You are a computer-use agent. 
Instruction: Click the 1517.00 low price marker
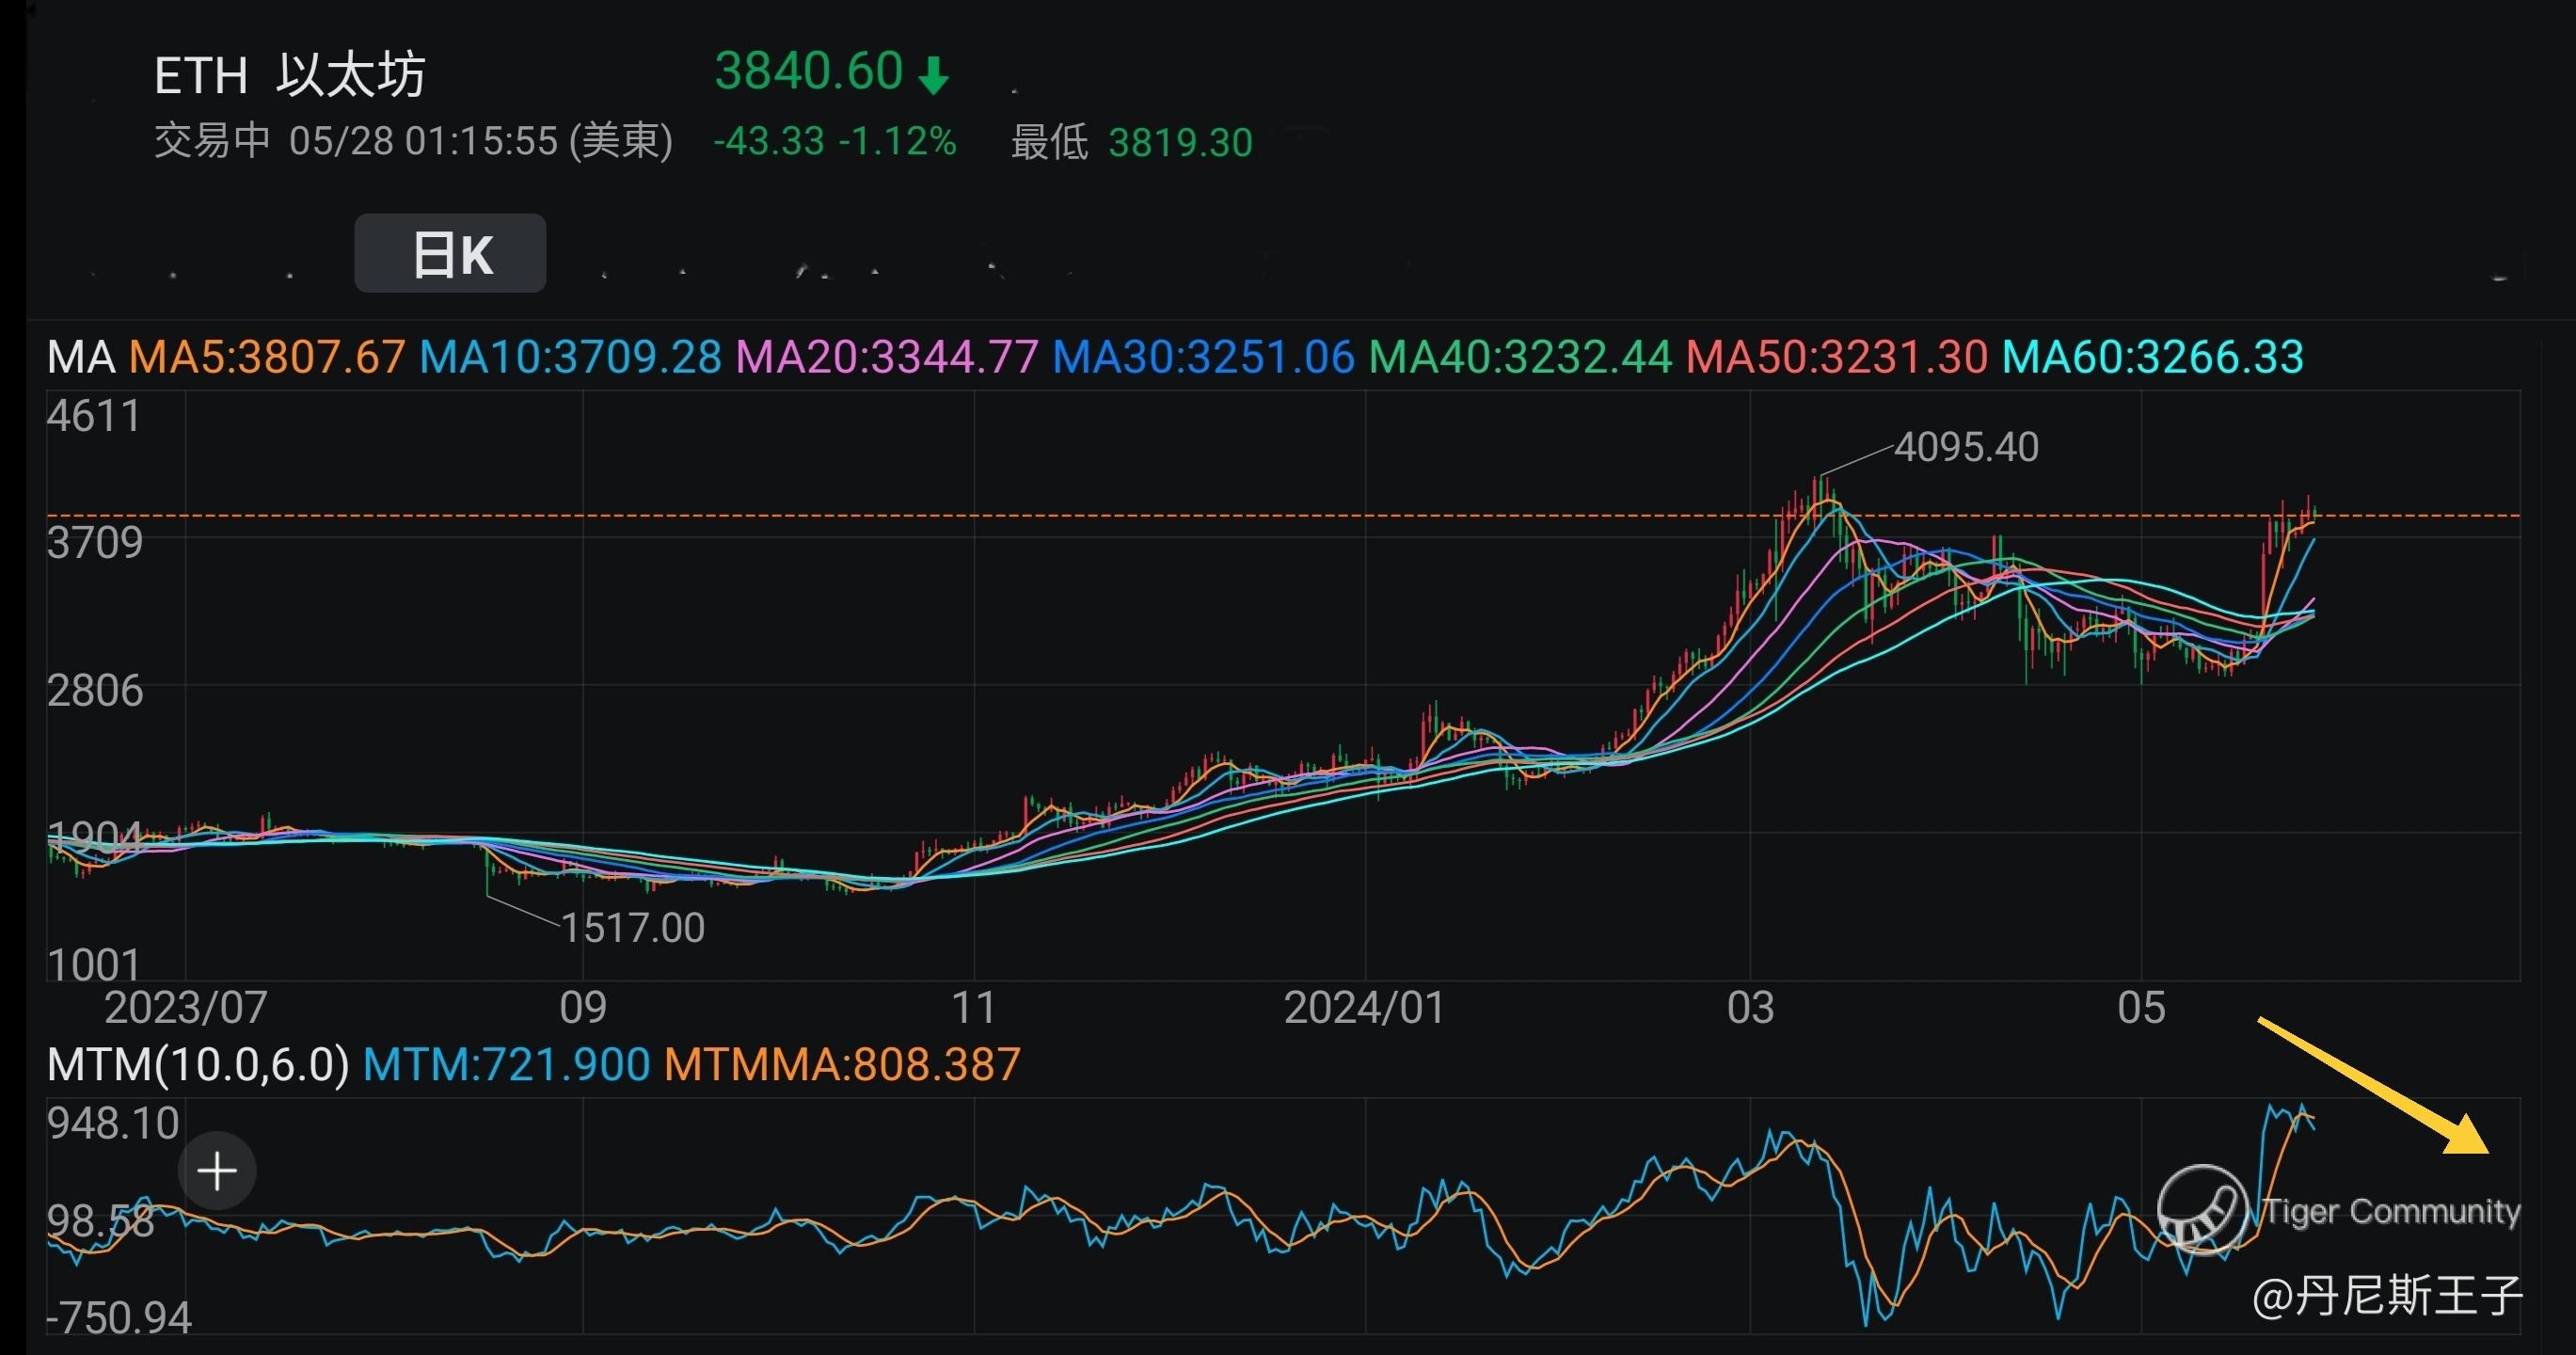coord(632,928)
